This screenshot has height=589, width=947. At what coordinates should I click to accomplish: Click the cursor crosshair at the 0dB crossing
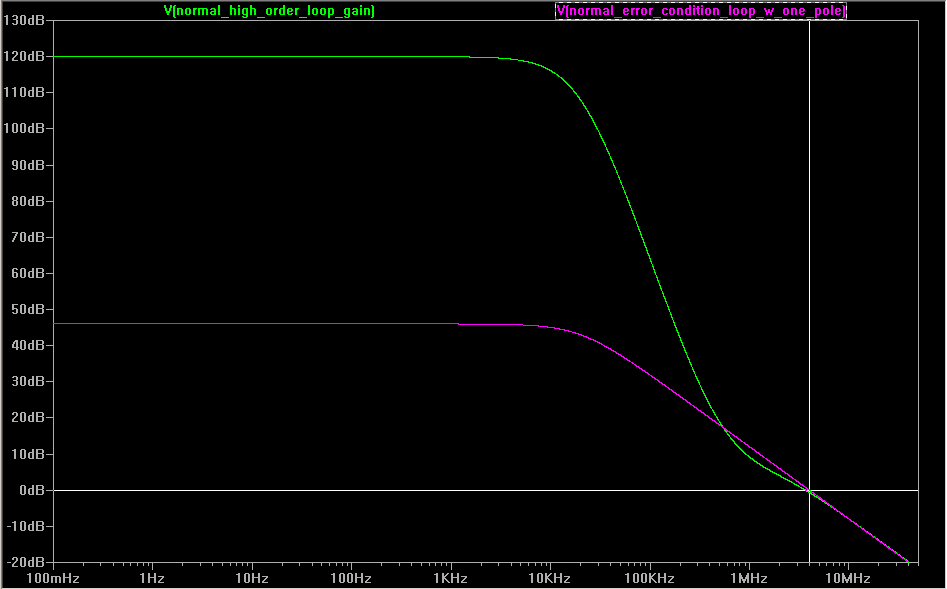pyautogui.click(x=809, y=490)
